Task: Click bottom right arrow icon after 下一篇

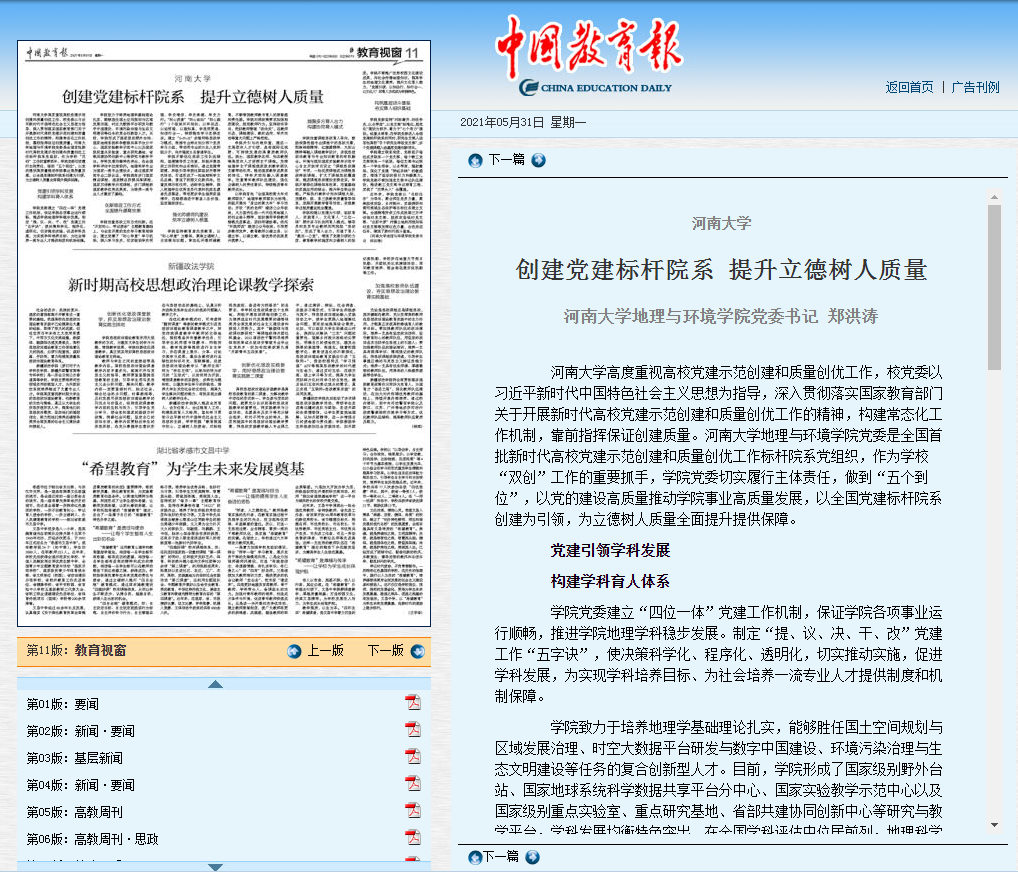Action: point(532,857)
